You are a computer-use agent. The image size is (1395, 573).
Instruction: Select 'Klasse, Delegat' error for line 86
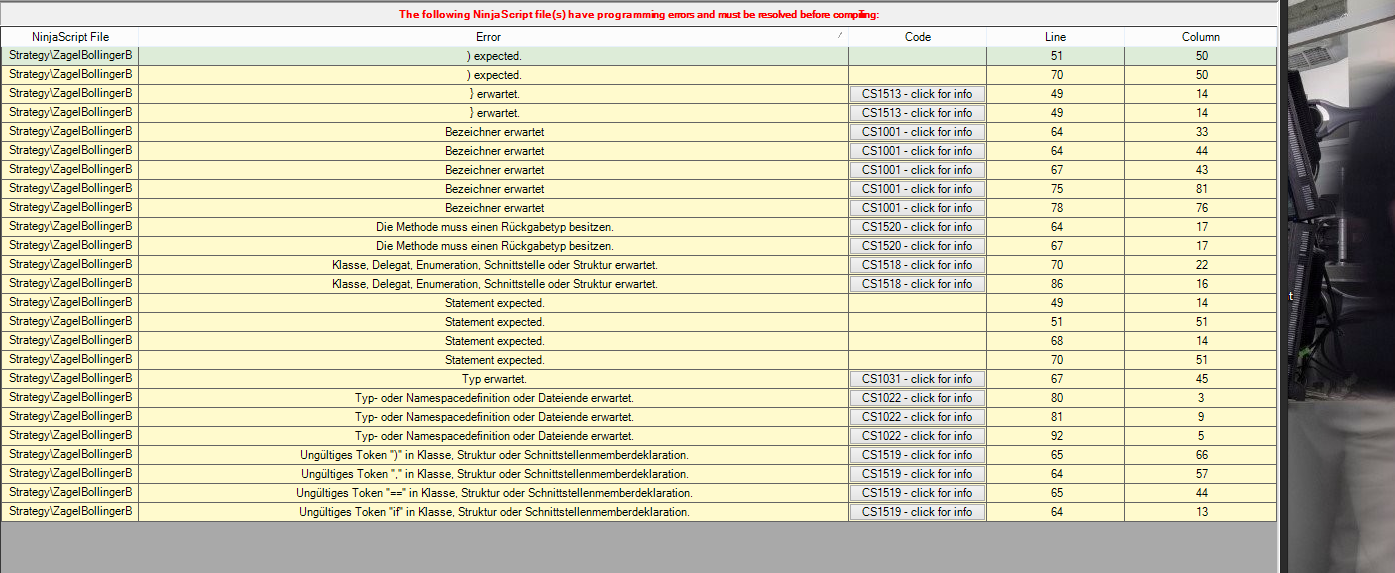click(x=494, y=284)
